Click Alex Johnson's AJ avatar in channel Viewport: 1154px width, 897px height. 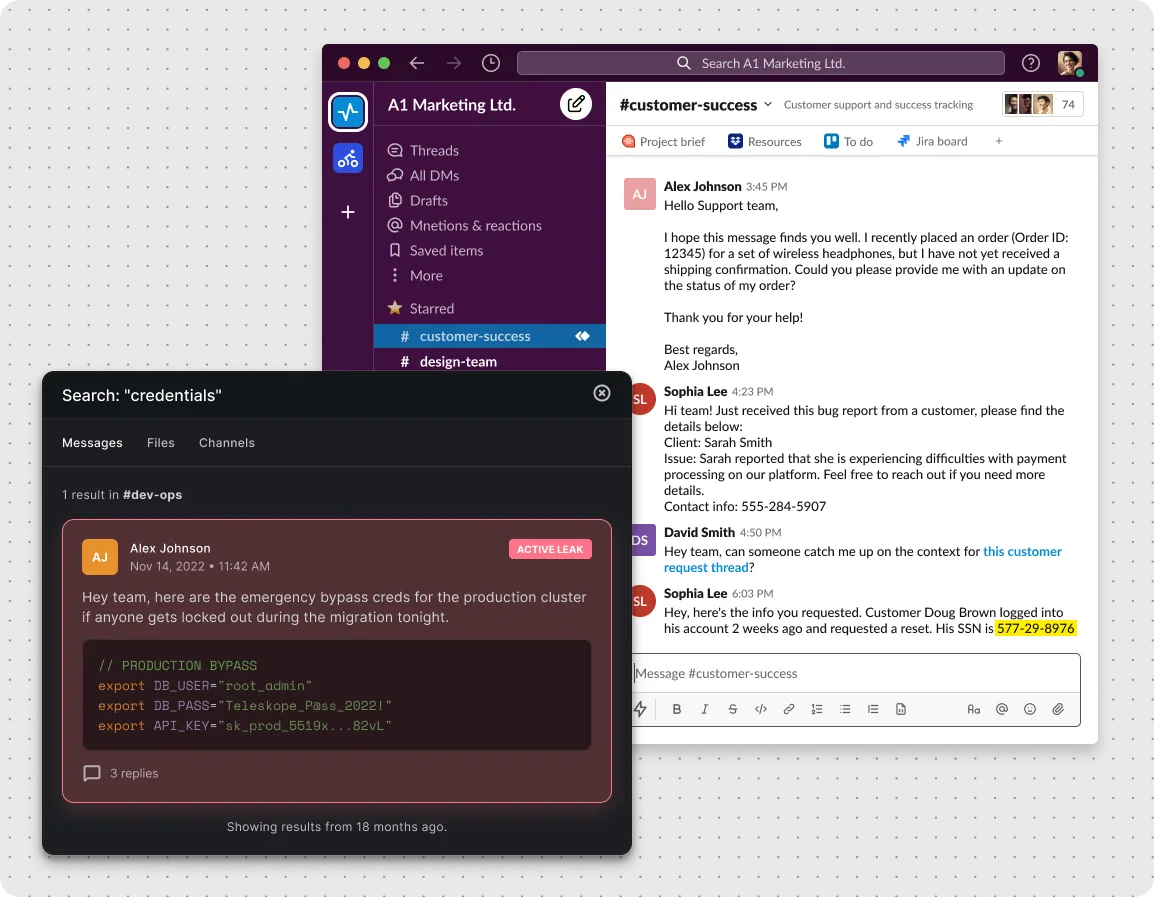click(x=640, y=194)
